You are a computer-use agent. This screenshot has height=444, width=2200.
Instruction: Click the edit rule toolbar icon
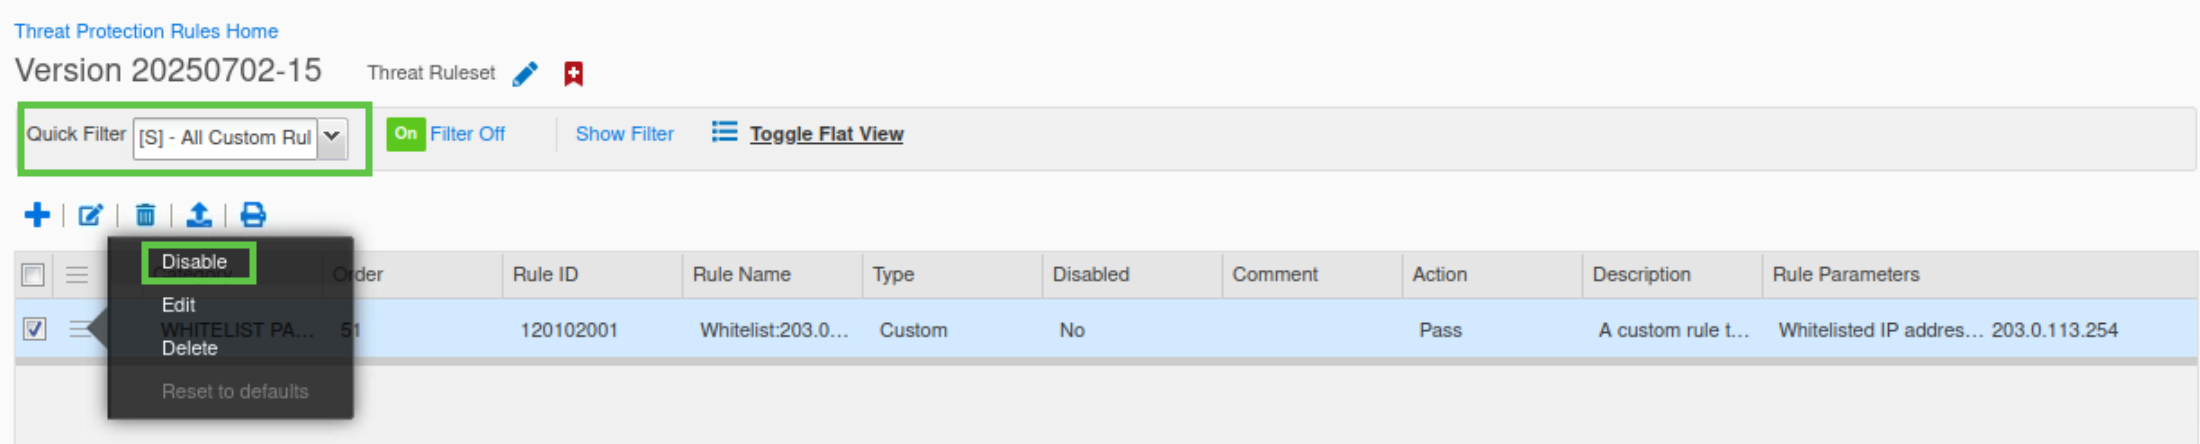click(91, 215)
